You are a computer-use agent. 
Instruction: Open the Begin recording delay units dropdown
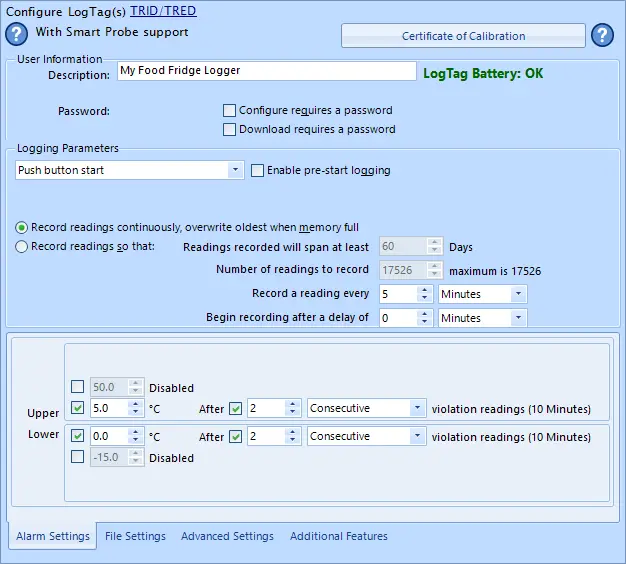click(518, 318)
